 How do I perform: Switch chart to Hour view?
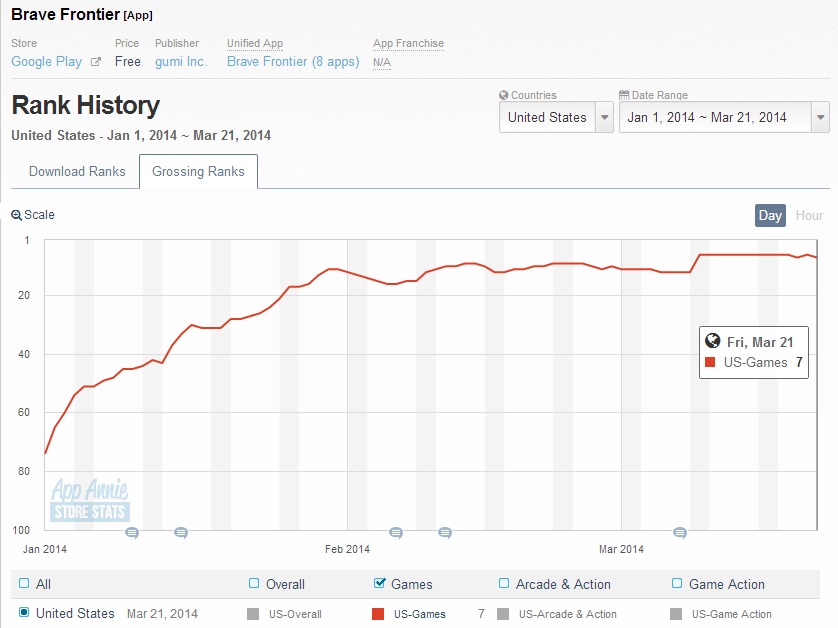[x=809, y=215]
